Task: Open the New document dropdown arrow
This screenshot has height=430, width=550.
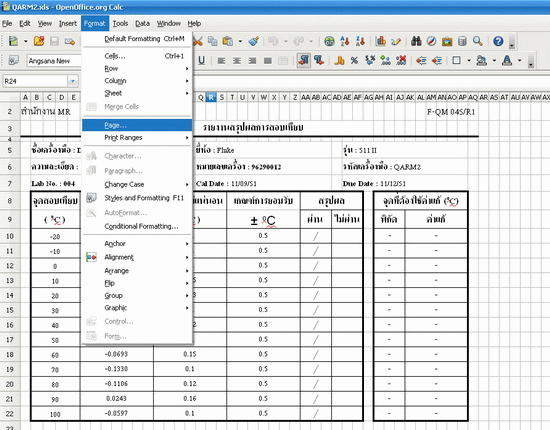Action: tap(26, 41)
